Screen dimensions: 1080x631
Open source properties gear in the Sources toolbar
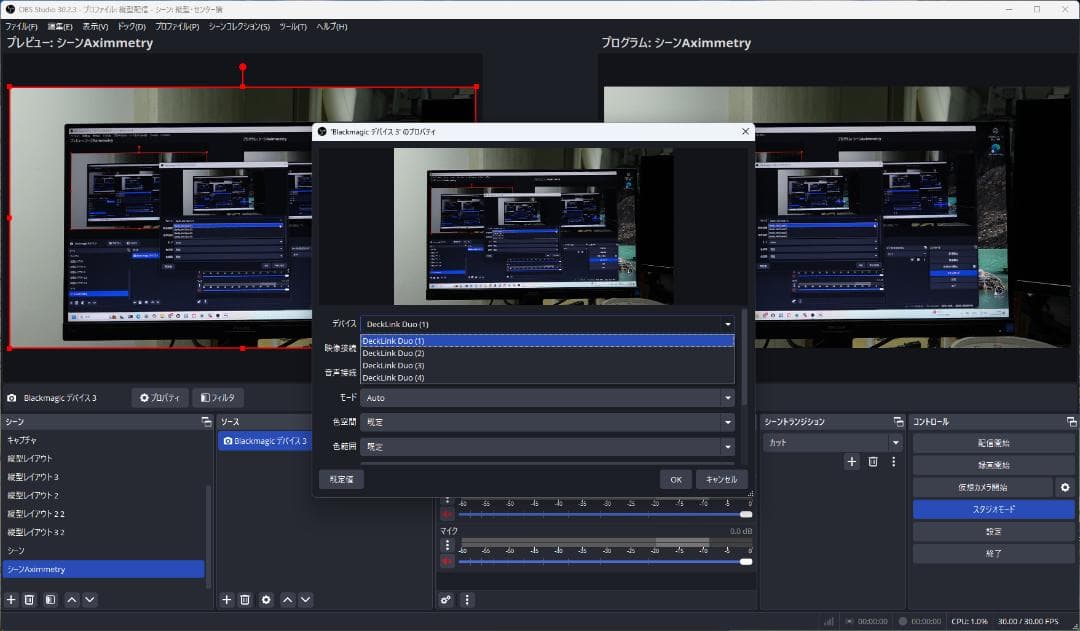click(x=266, y=600)
